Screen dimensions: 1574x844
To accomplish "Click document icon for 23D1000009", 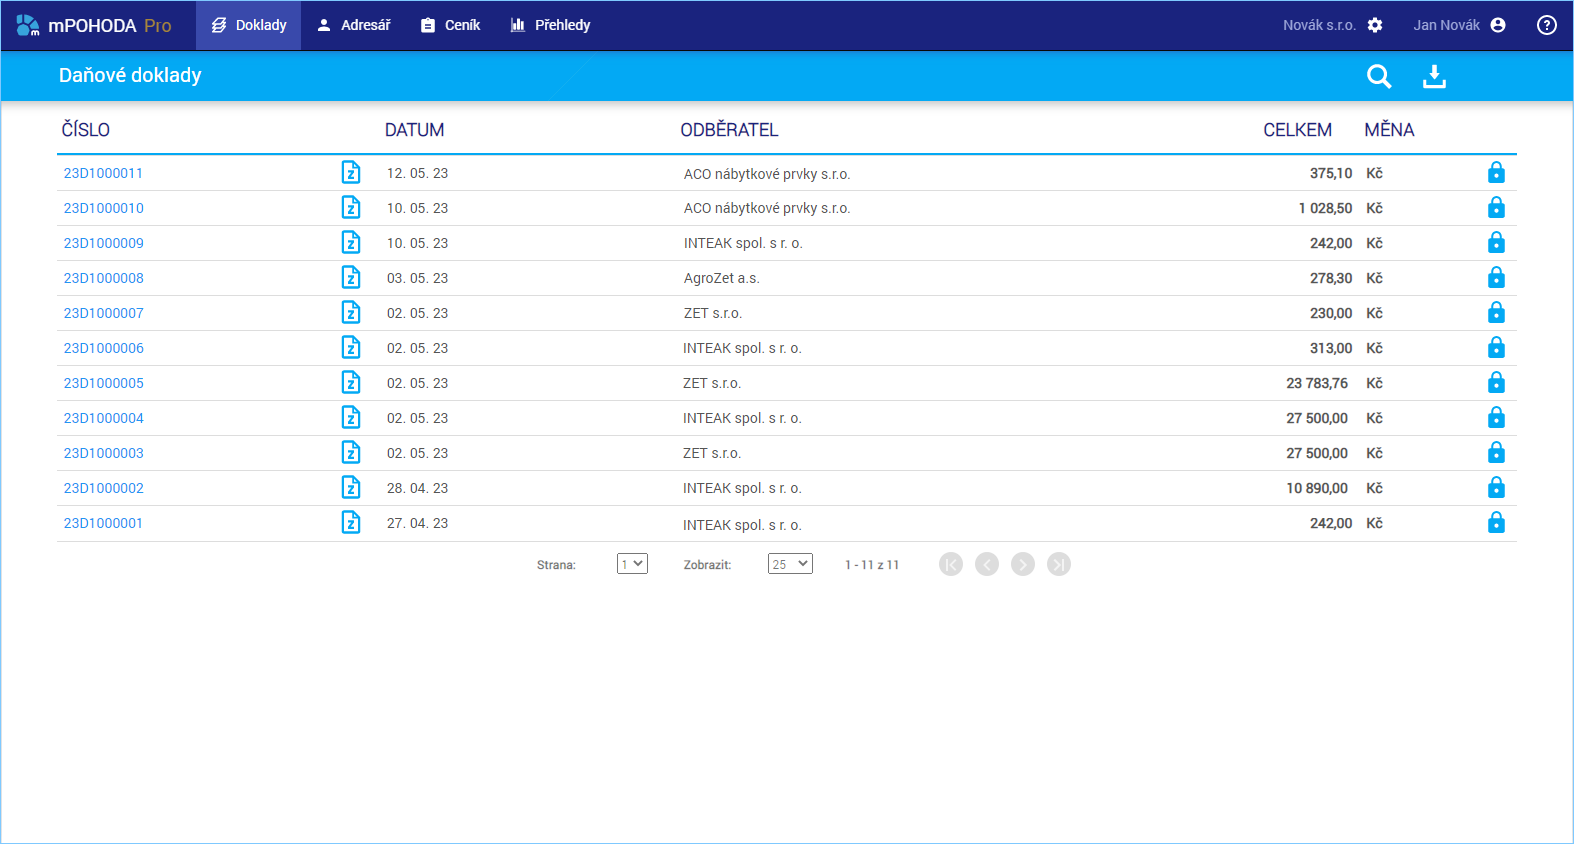I will [351, 242].
